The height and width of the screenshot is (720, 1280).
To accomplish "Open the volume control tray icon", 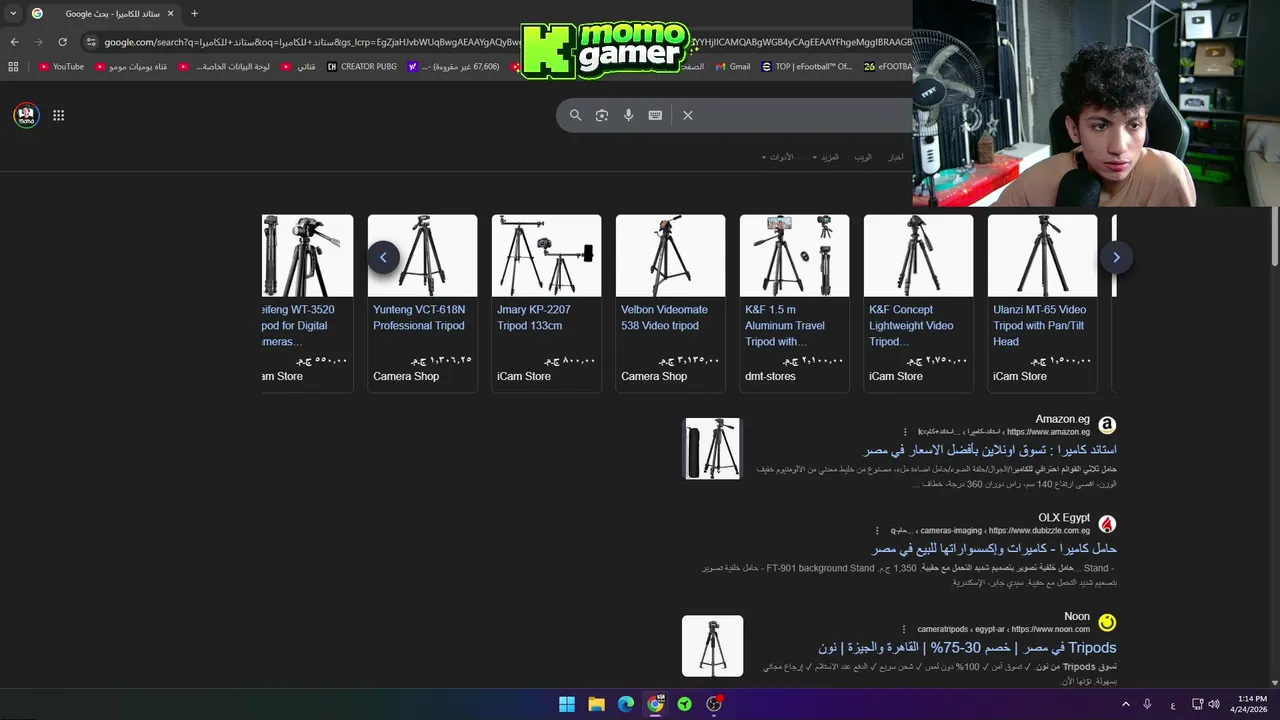I will click(x=1213, y=704).
